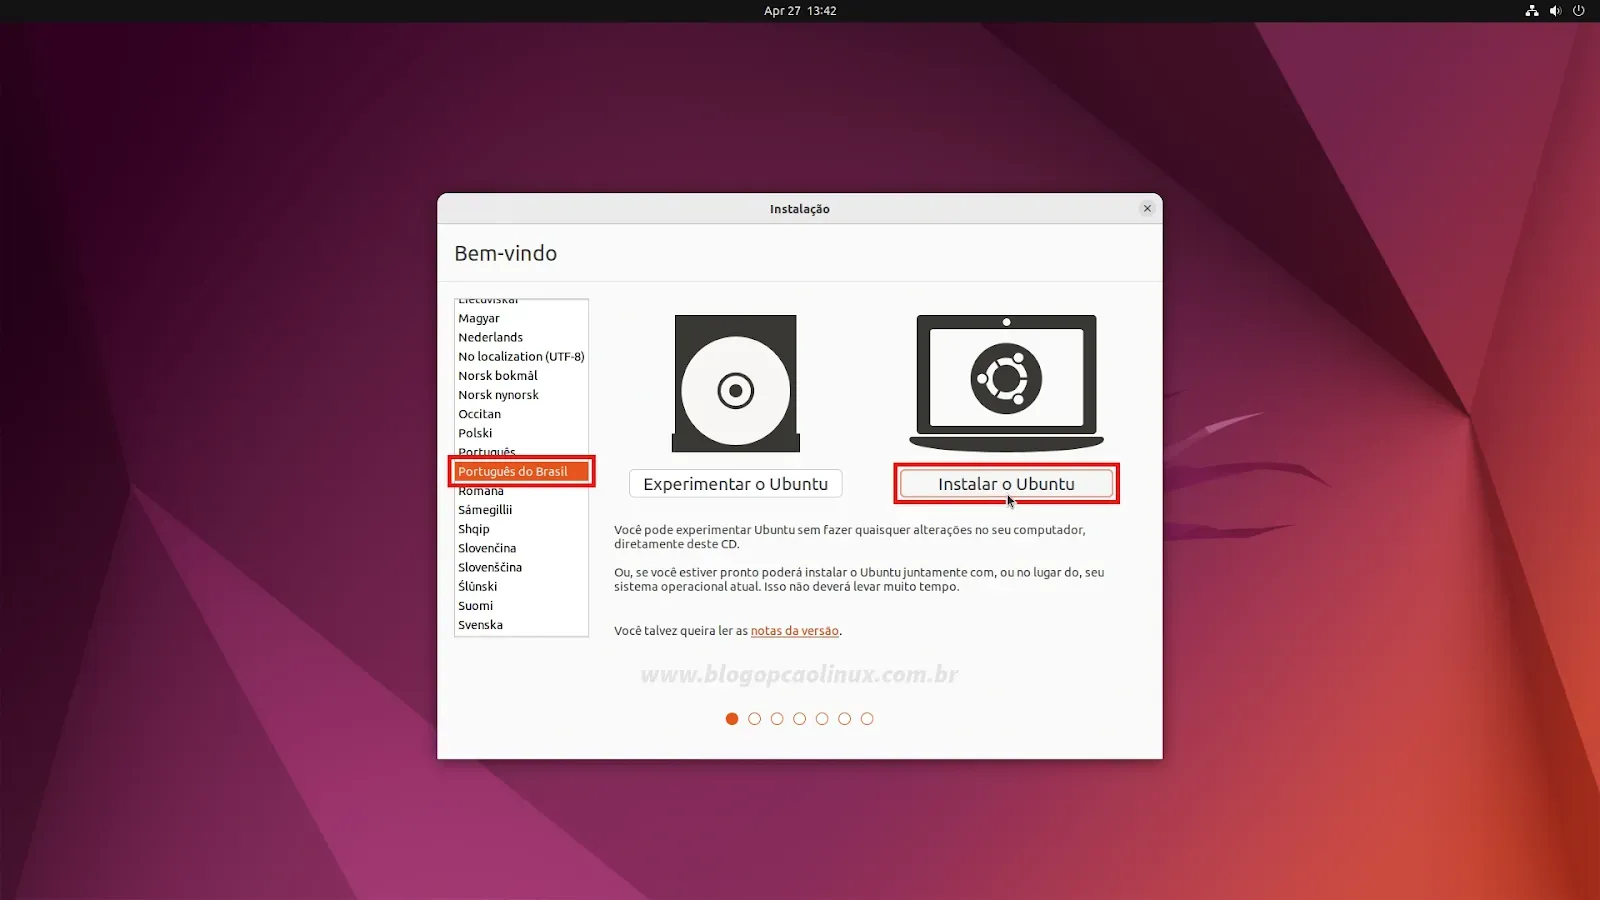Select Português do Brasil language entry

(521, 471)
